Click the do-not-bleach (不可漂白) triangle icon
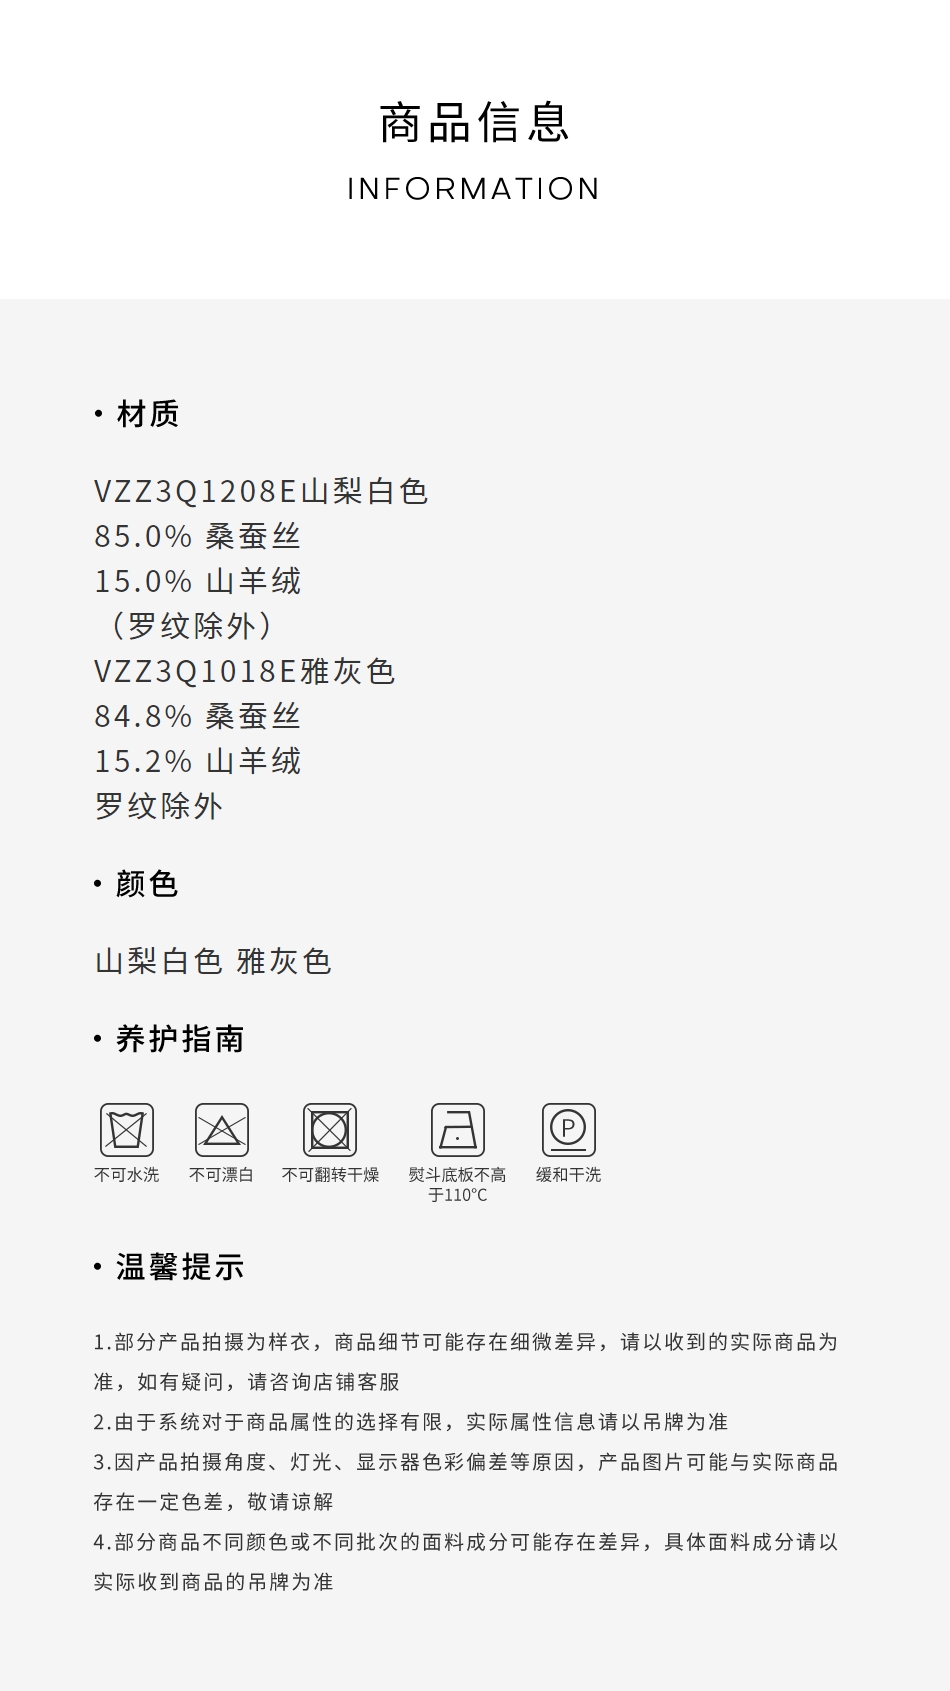950x1691 pixels. [x=222, y=1130]
